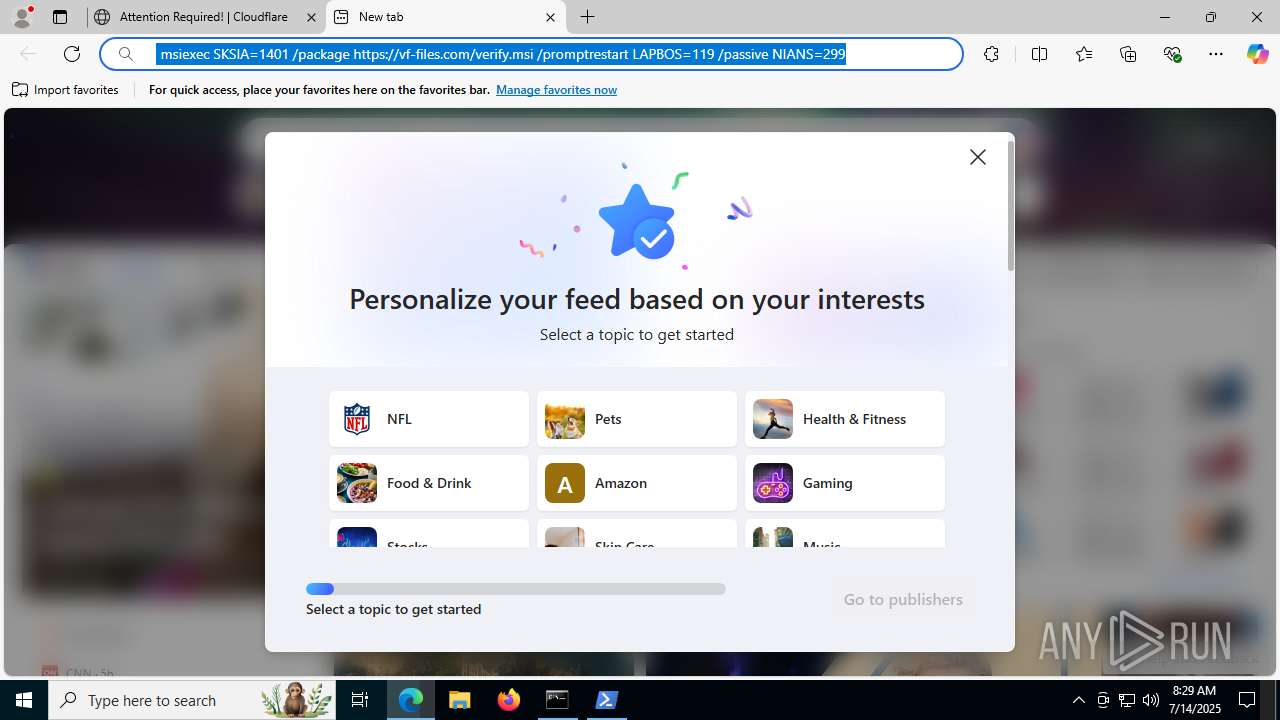Open the notification center icon

(1248, 700)
